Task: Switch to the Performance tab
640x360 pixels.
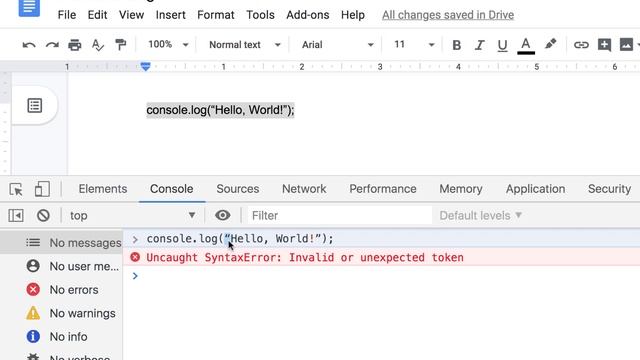Action: [383, 189]
